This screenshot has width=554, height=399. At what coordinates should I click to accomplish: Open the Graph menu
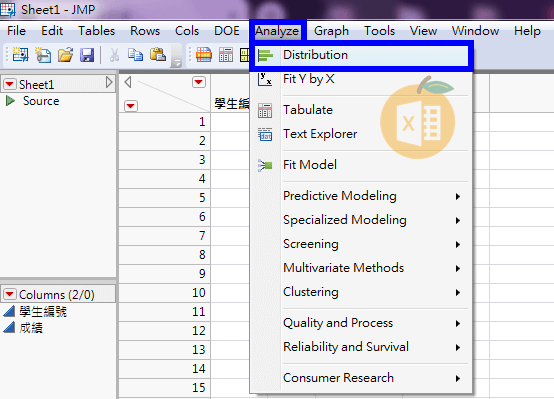(331, 31)
